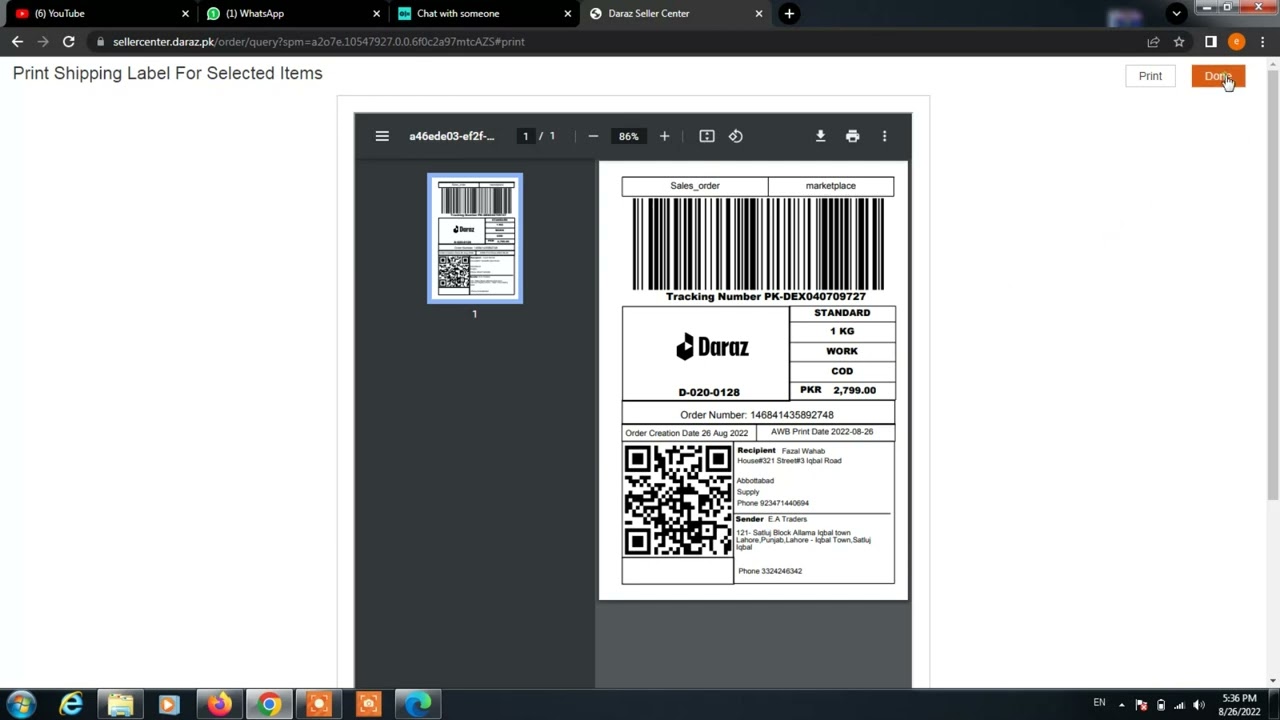Rotate the PDF document counterclockwise

736,136
